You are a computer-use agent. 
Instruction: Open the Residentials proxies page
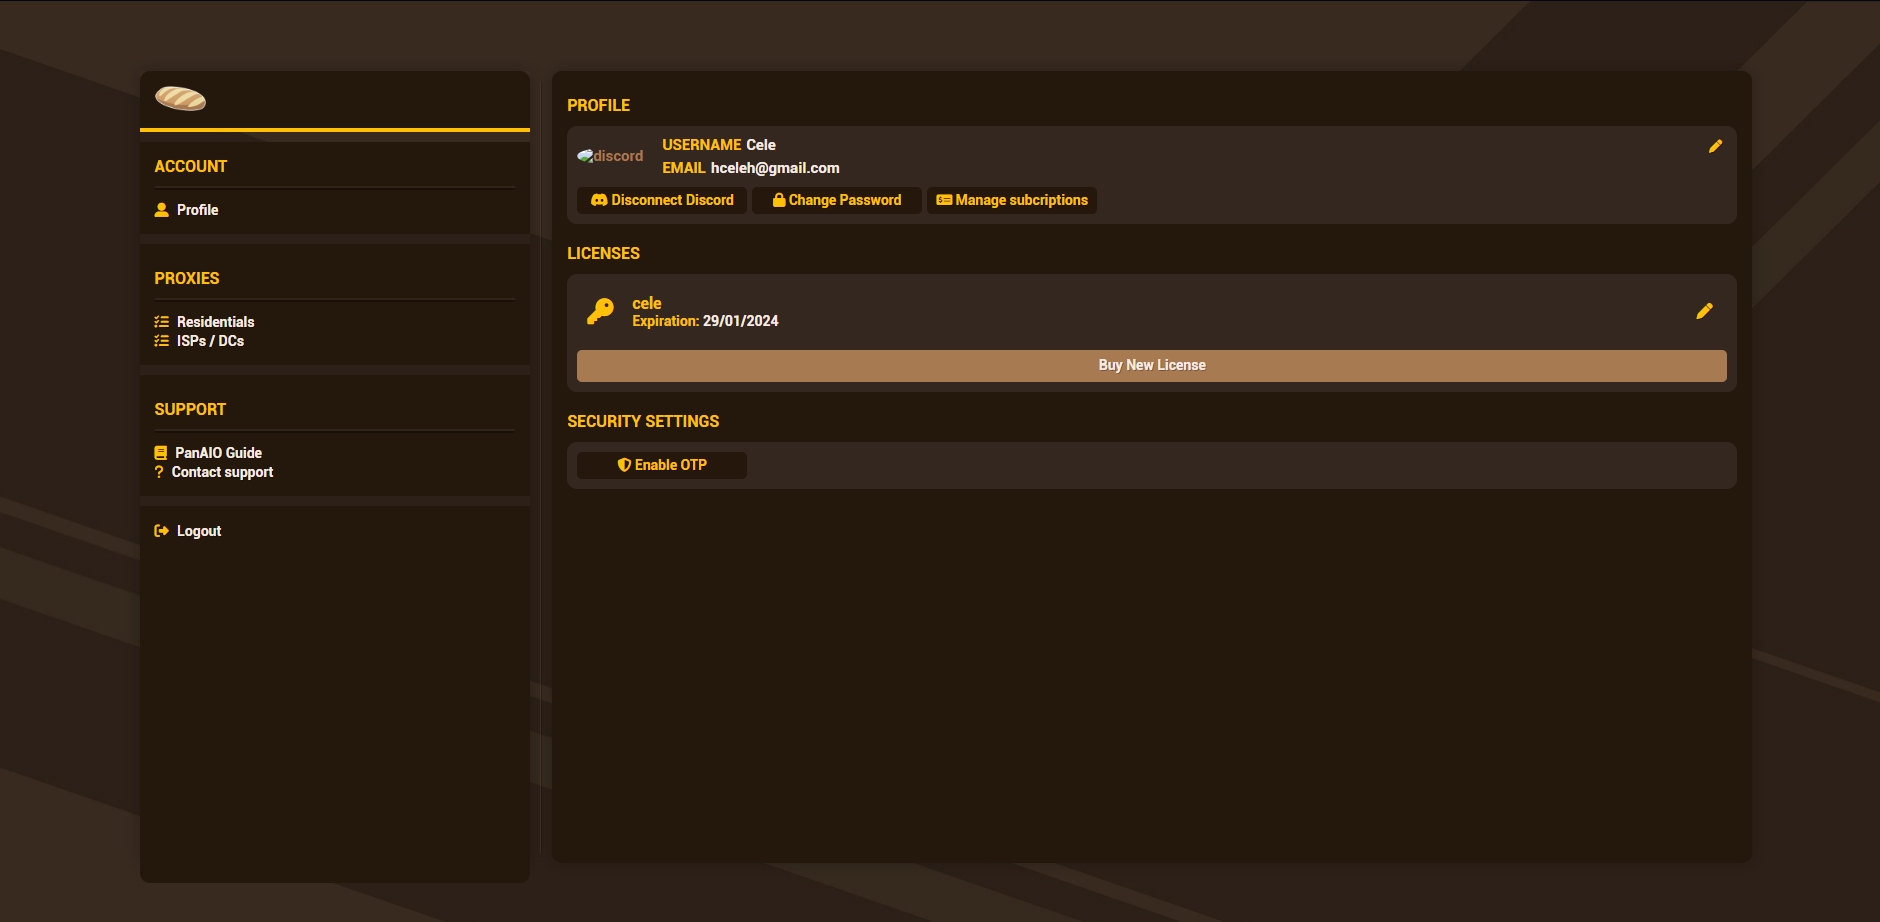coord(215,322)
